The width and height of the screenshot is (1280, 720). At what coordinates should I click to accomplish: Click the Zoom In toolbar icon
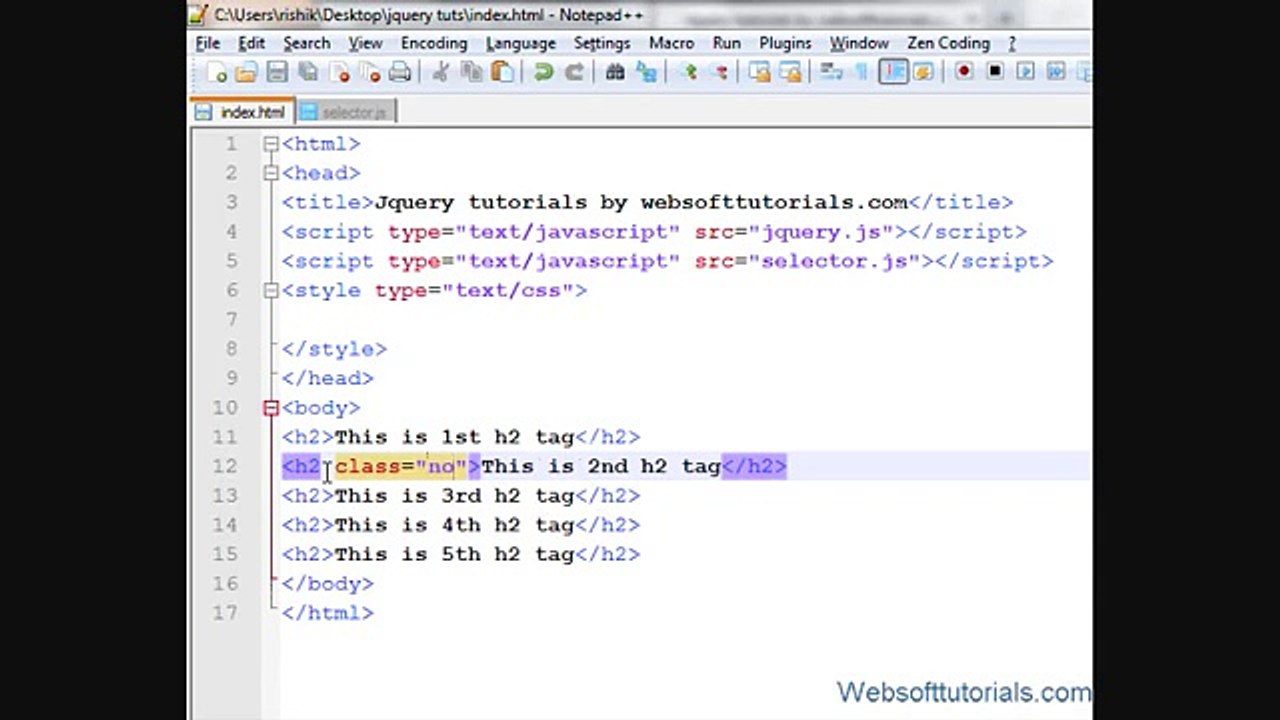pyautogui.click(x=688, y=72)
